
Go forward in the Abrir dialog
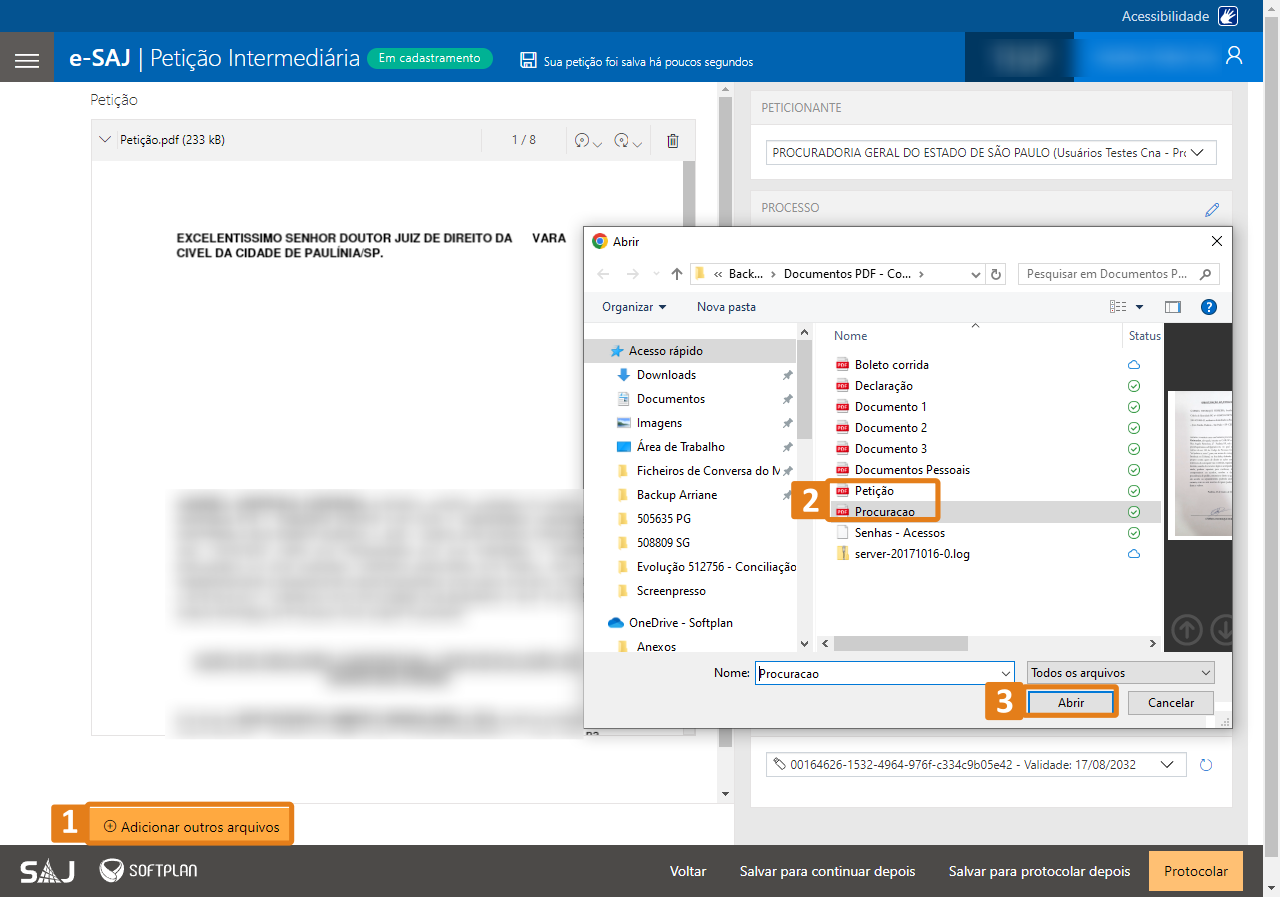click(x=632, y=274)
